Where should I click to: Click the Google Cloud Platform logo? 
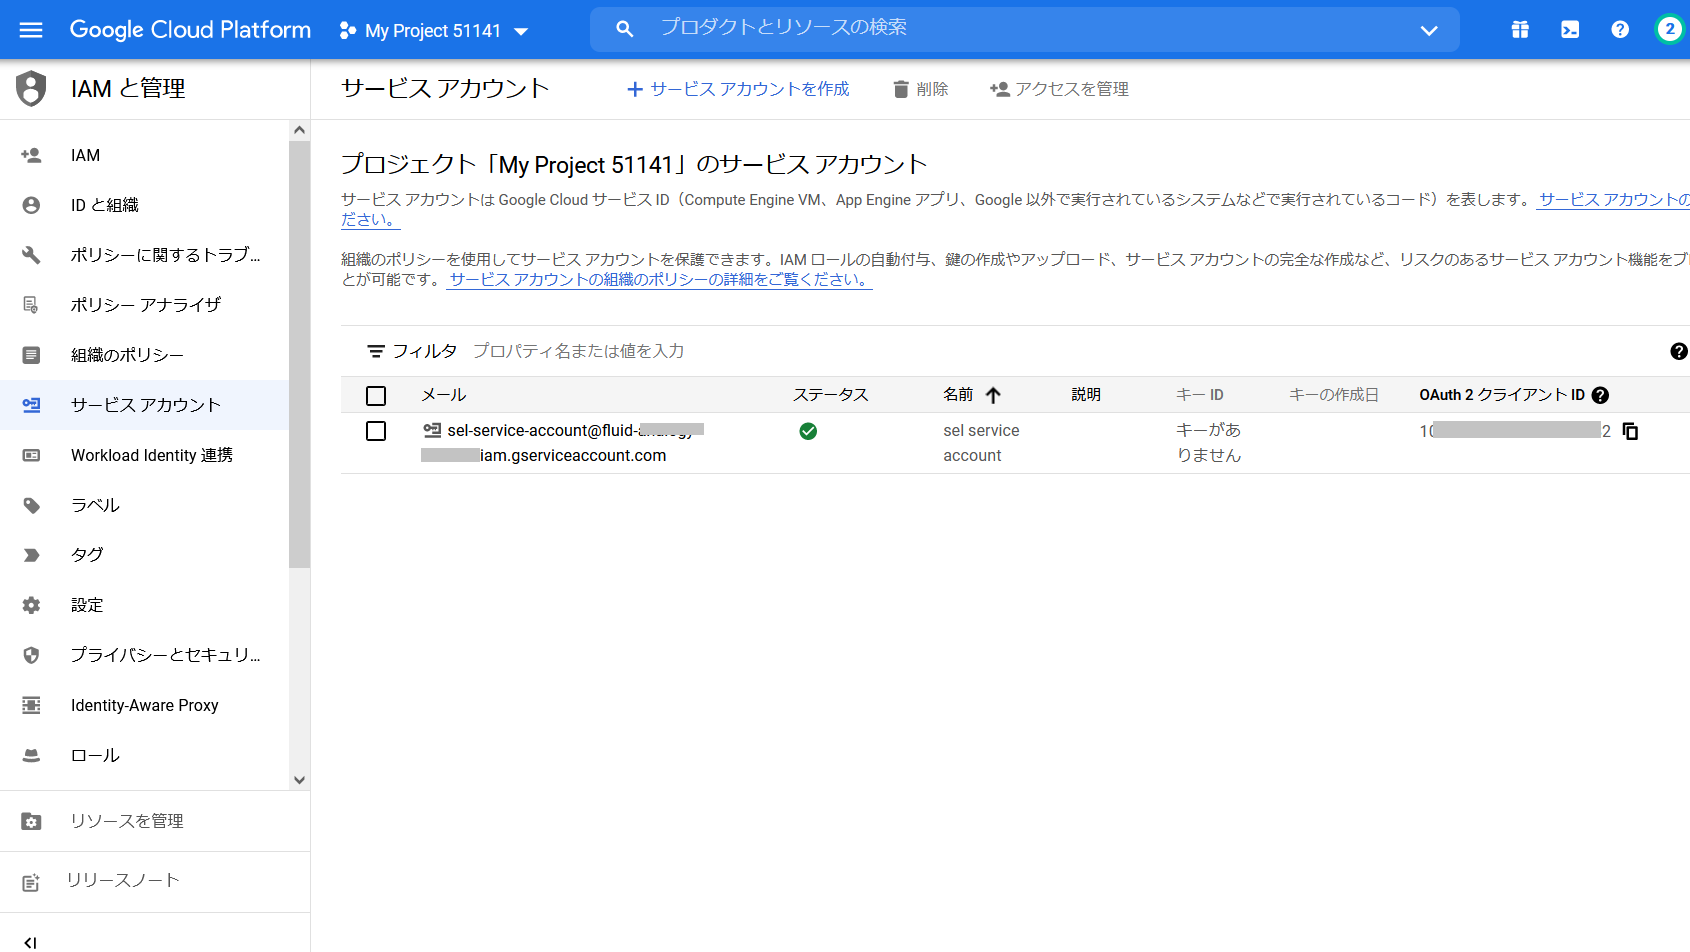pyautogui.click(x=190, y=30)
